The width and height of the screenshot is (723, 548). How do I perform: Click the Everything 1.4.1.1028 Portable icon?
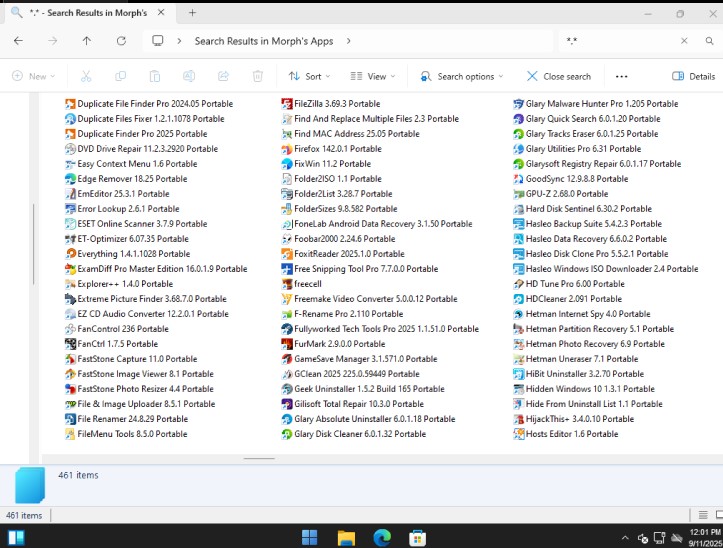click(70, 254)
